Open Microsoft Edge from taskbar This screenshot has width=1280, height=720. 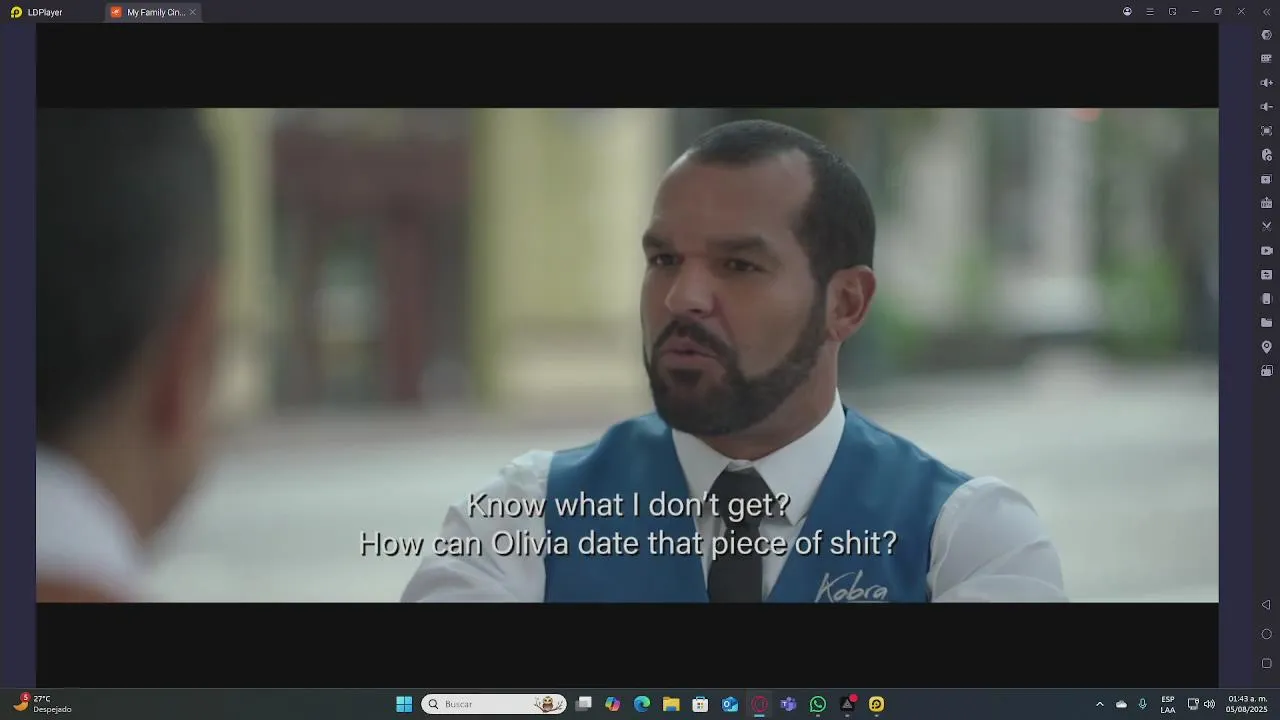pos(642,704)
